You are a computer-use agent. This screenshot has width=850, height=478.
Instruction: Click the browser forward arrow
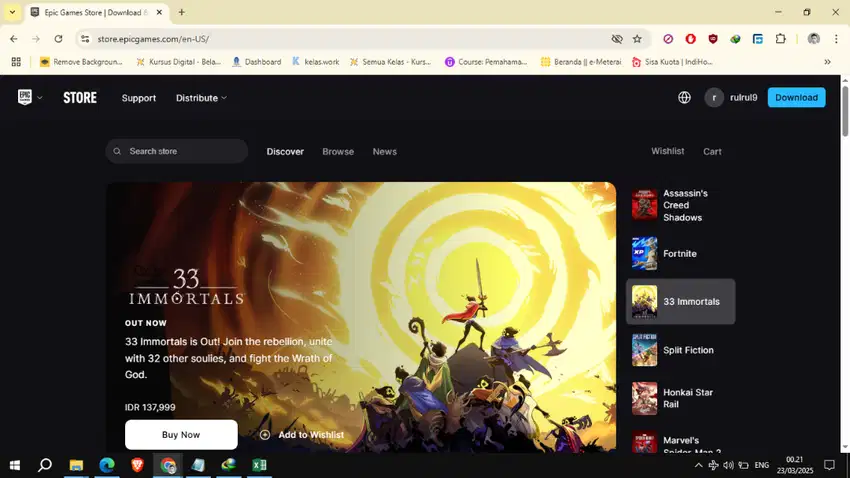point(36,39)
